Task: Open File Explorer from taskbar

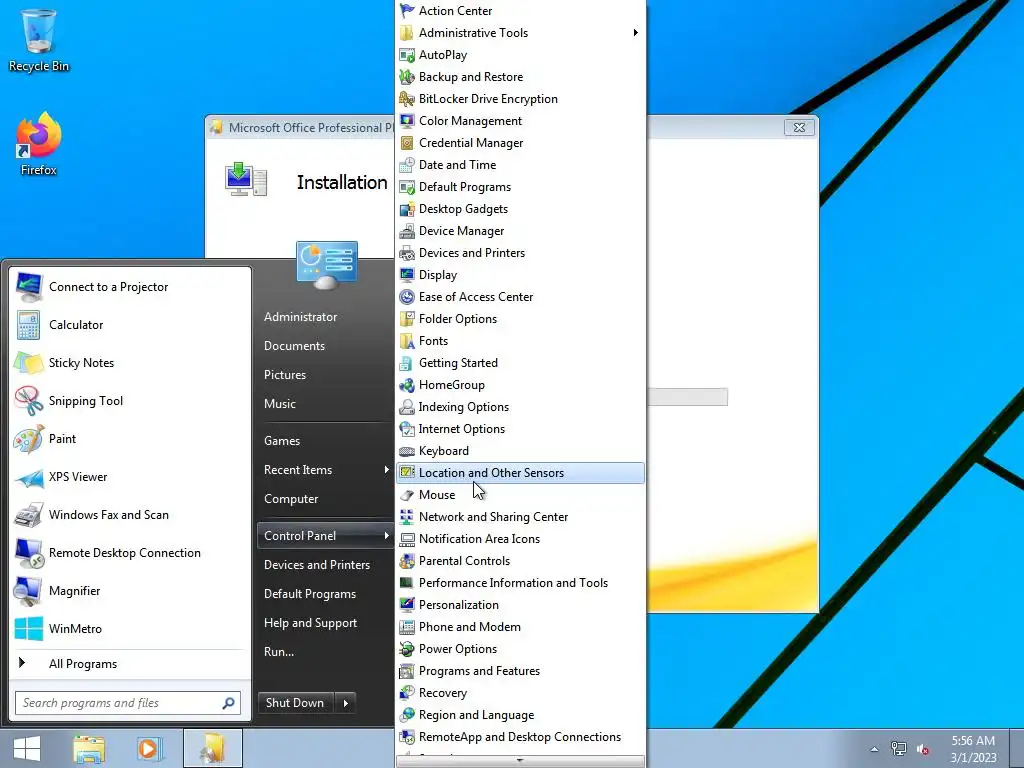Action: (89, 748)
